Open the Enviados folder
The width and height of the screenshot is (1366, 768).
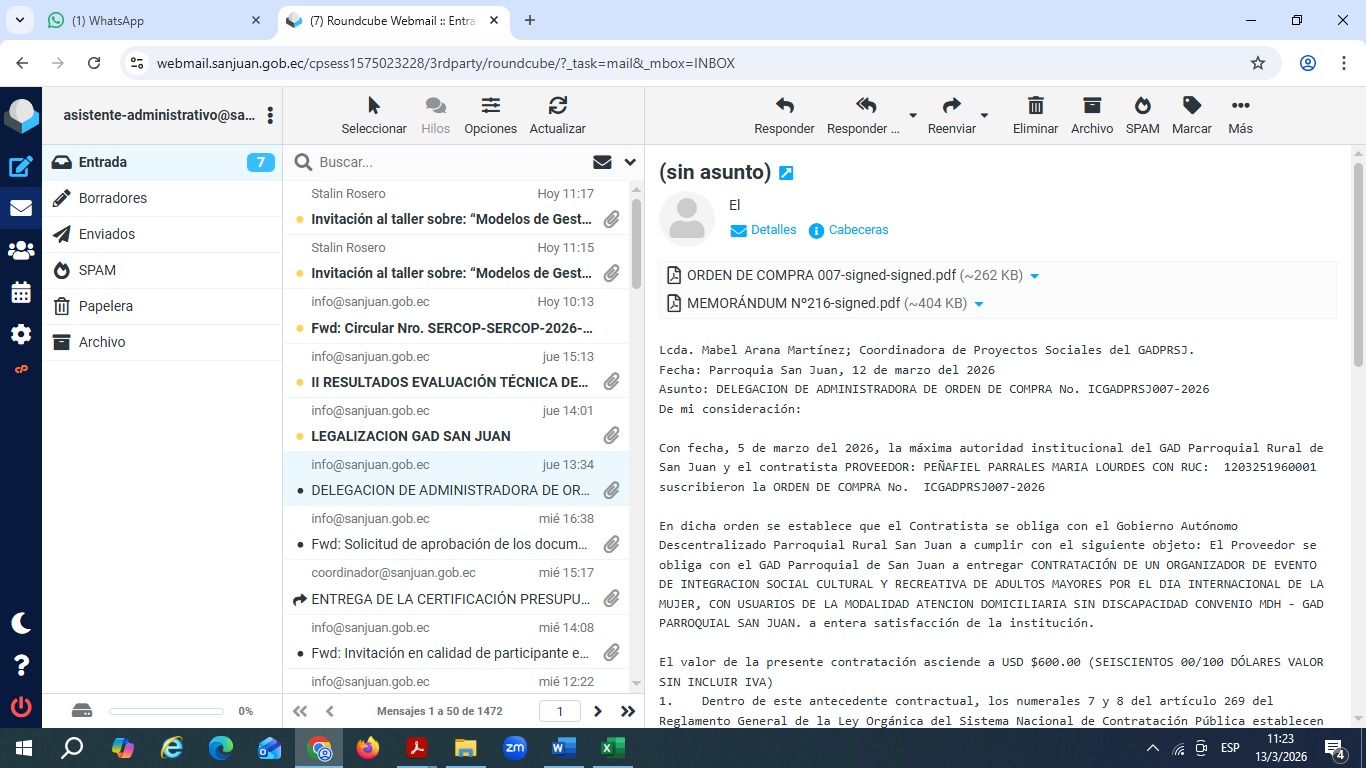(107, 234)
